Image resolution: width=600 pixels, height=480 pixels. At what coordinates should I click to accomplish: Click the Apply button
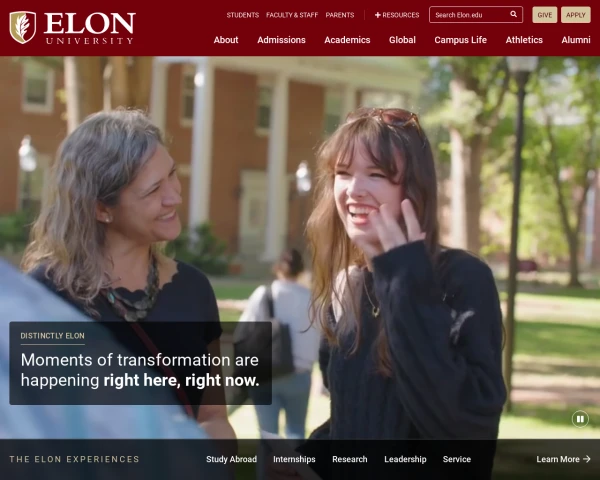(x=576, y=15)
